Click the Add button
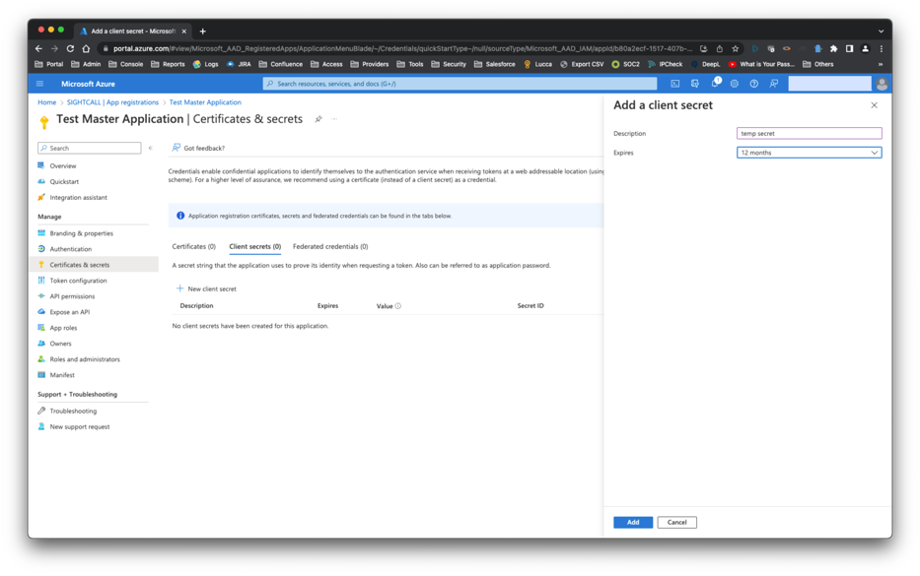 point(633,522)
